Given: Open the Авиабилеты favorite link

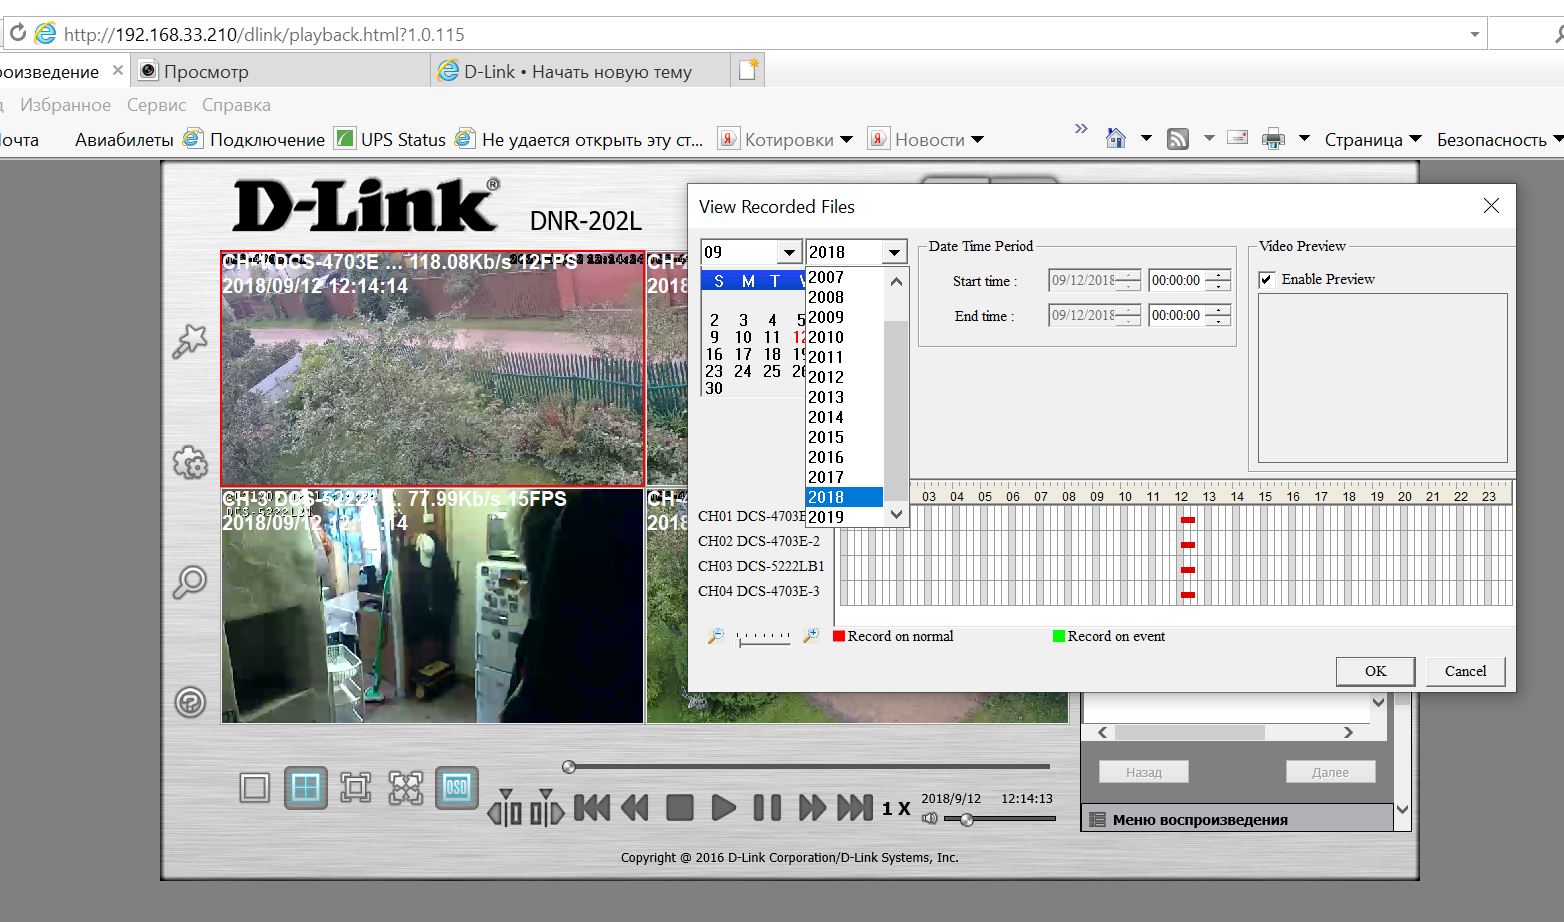Looking at the screenshot, I should coord(124,140).
